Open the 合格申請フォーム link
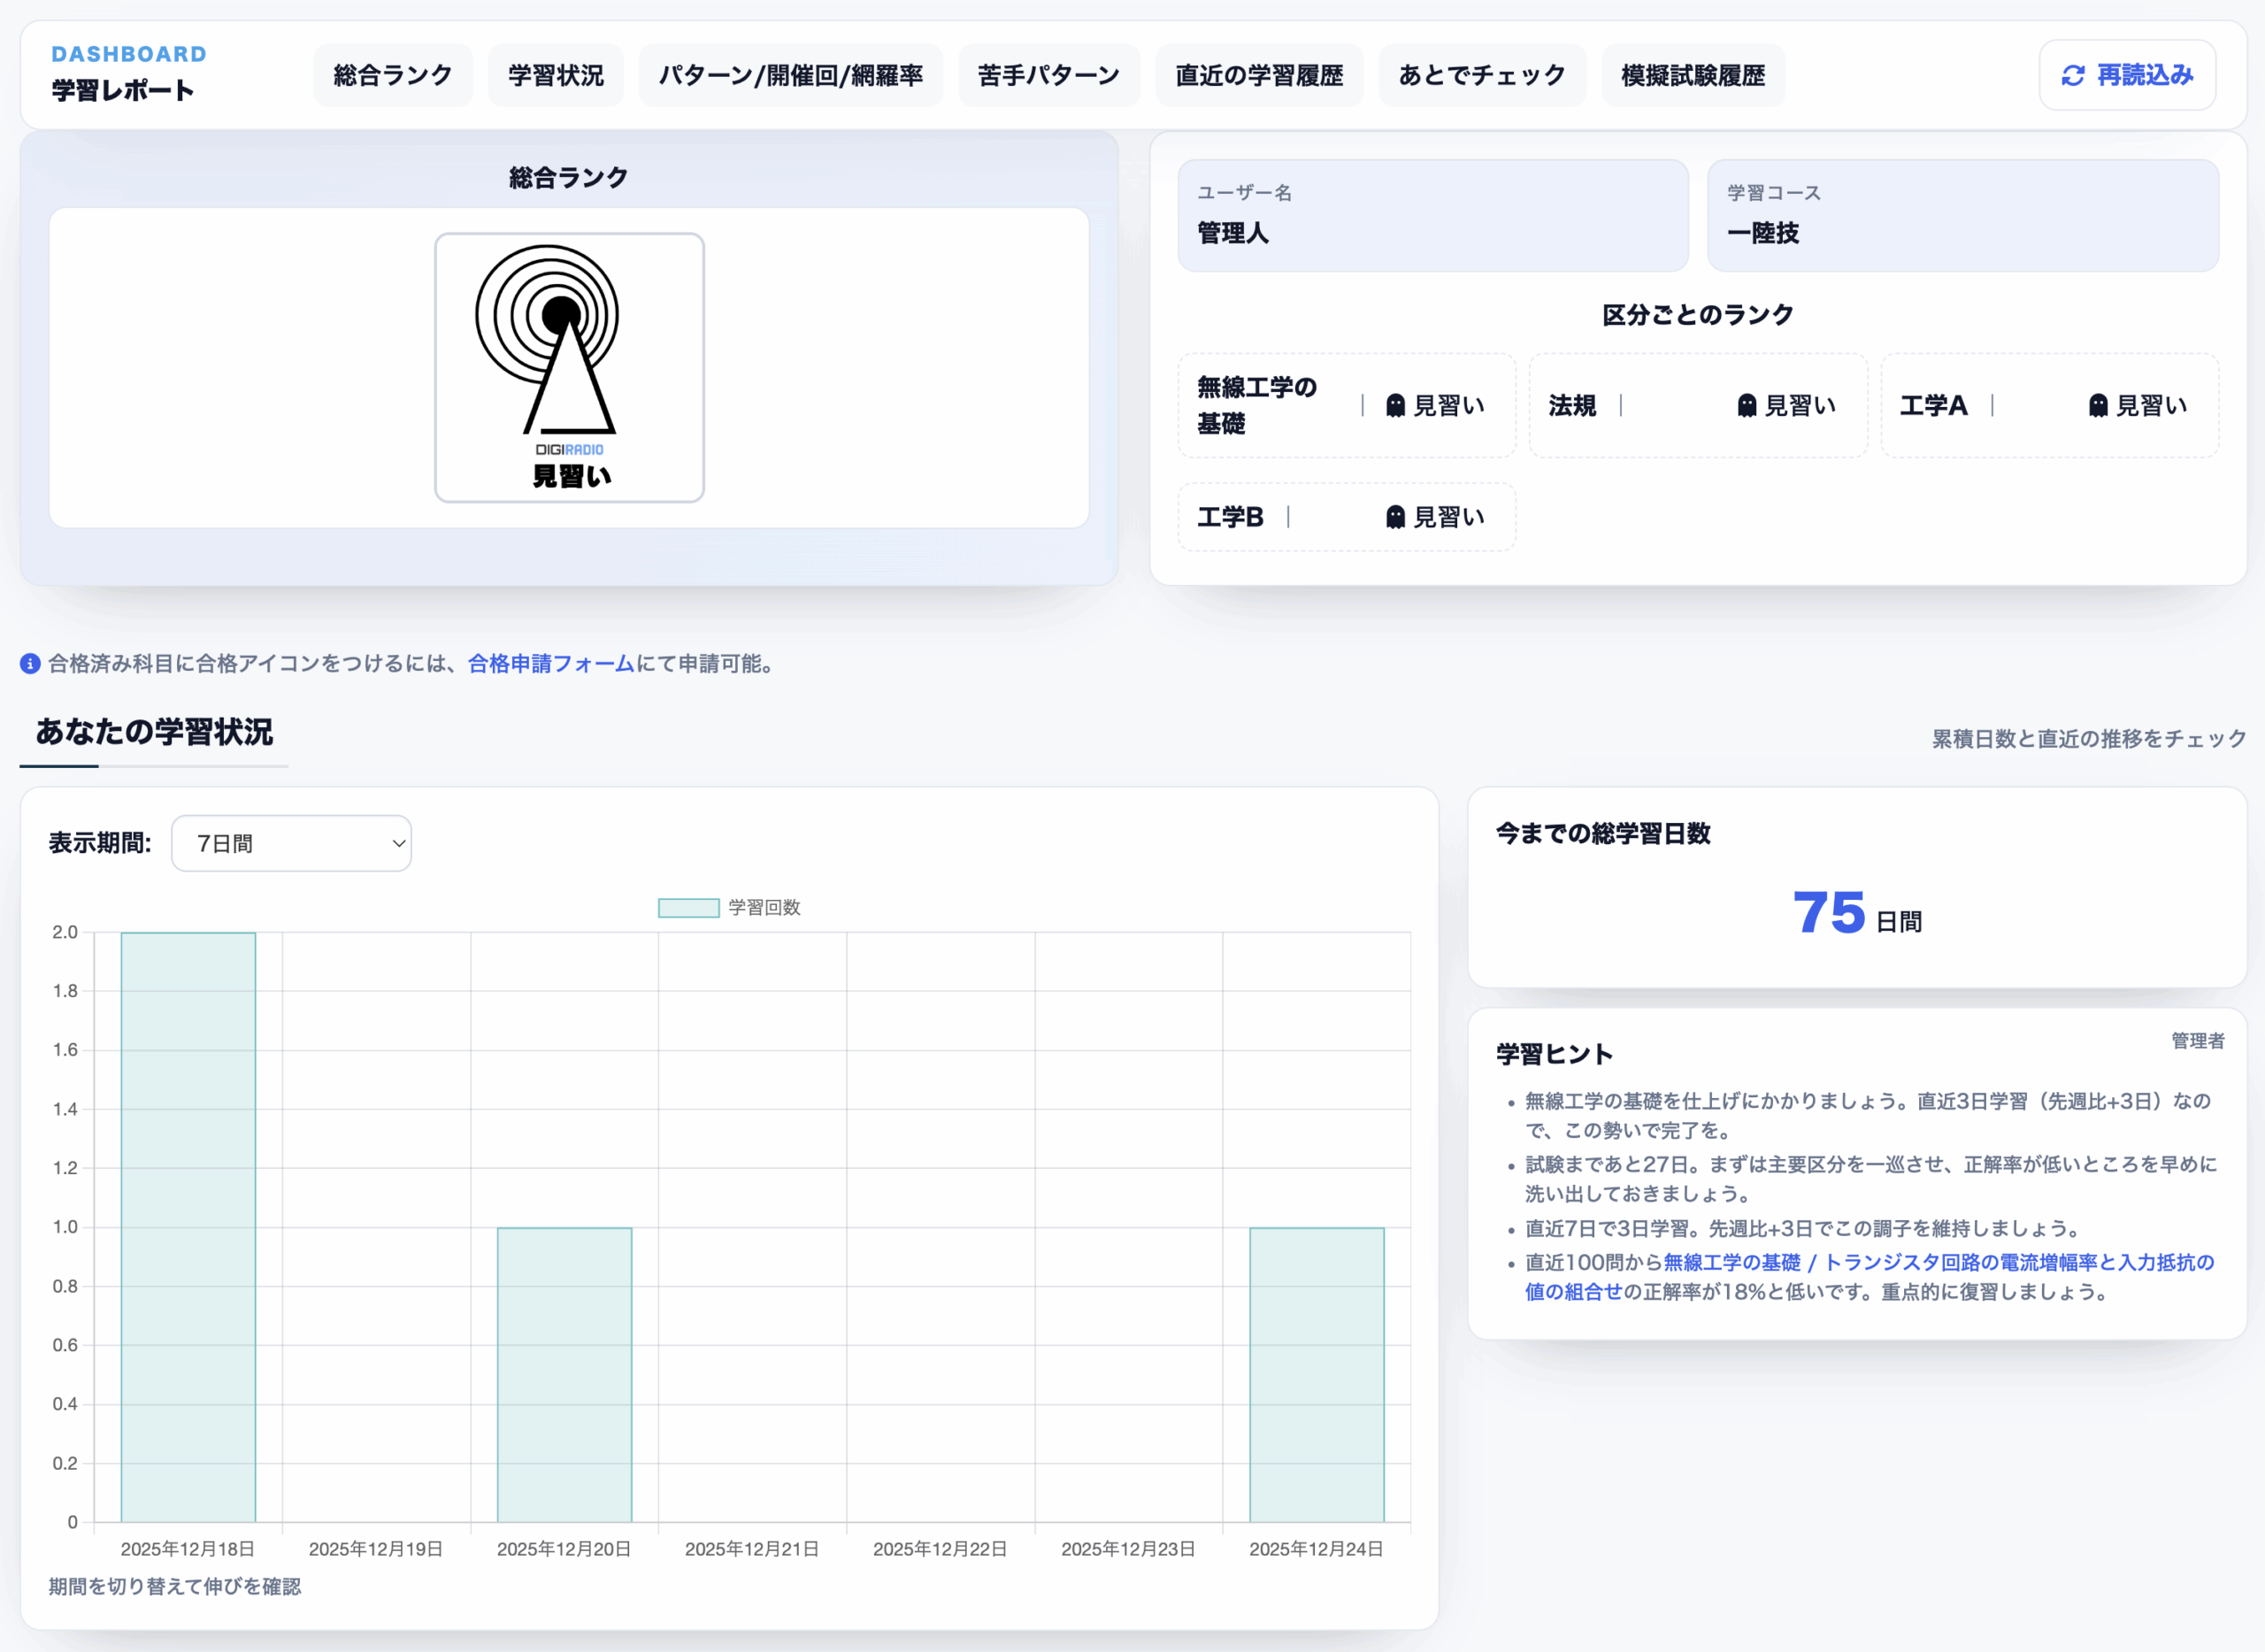This screenshot has height=1652, width=2265. [x=551, y=664]
